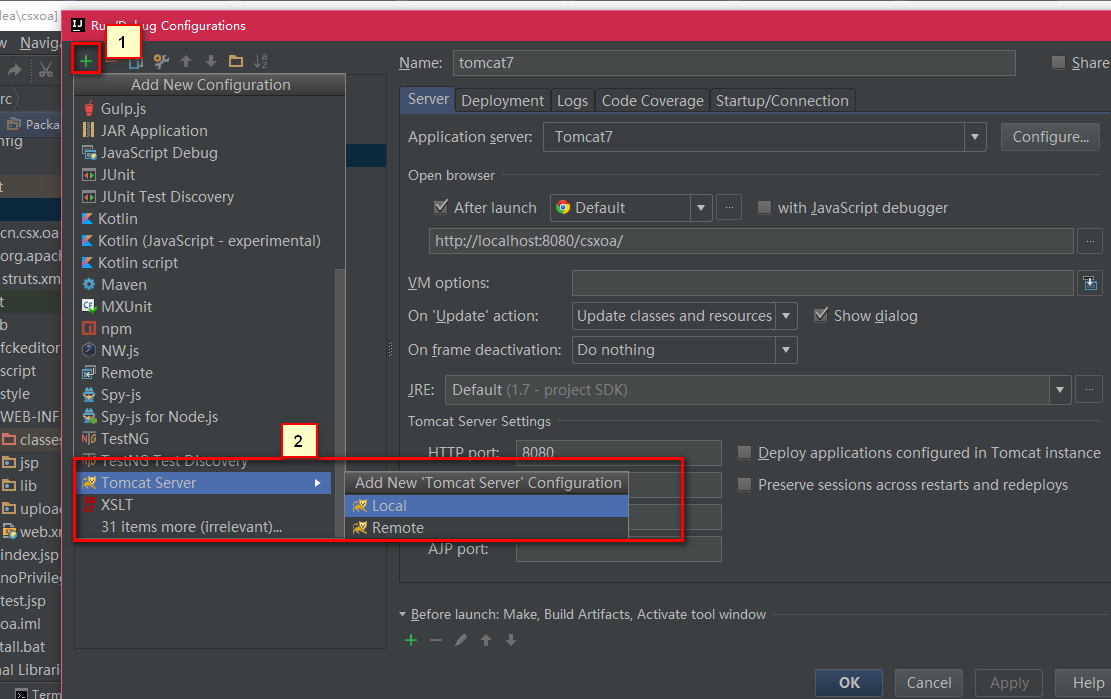Open the Code Coverage tab
The height and width of the screenshot is (699, 1111).
(x=653, y=101)
